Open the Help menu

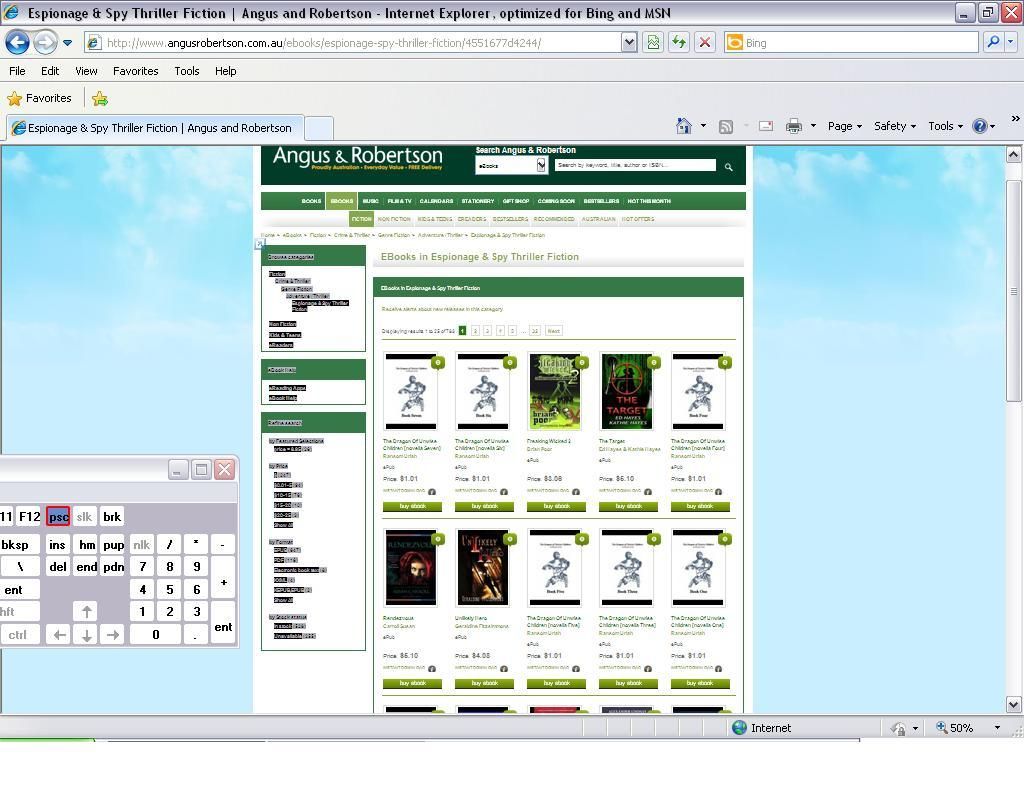(x=226, y=71)
